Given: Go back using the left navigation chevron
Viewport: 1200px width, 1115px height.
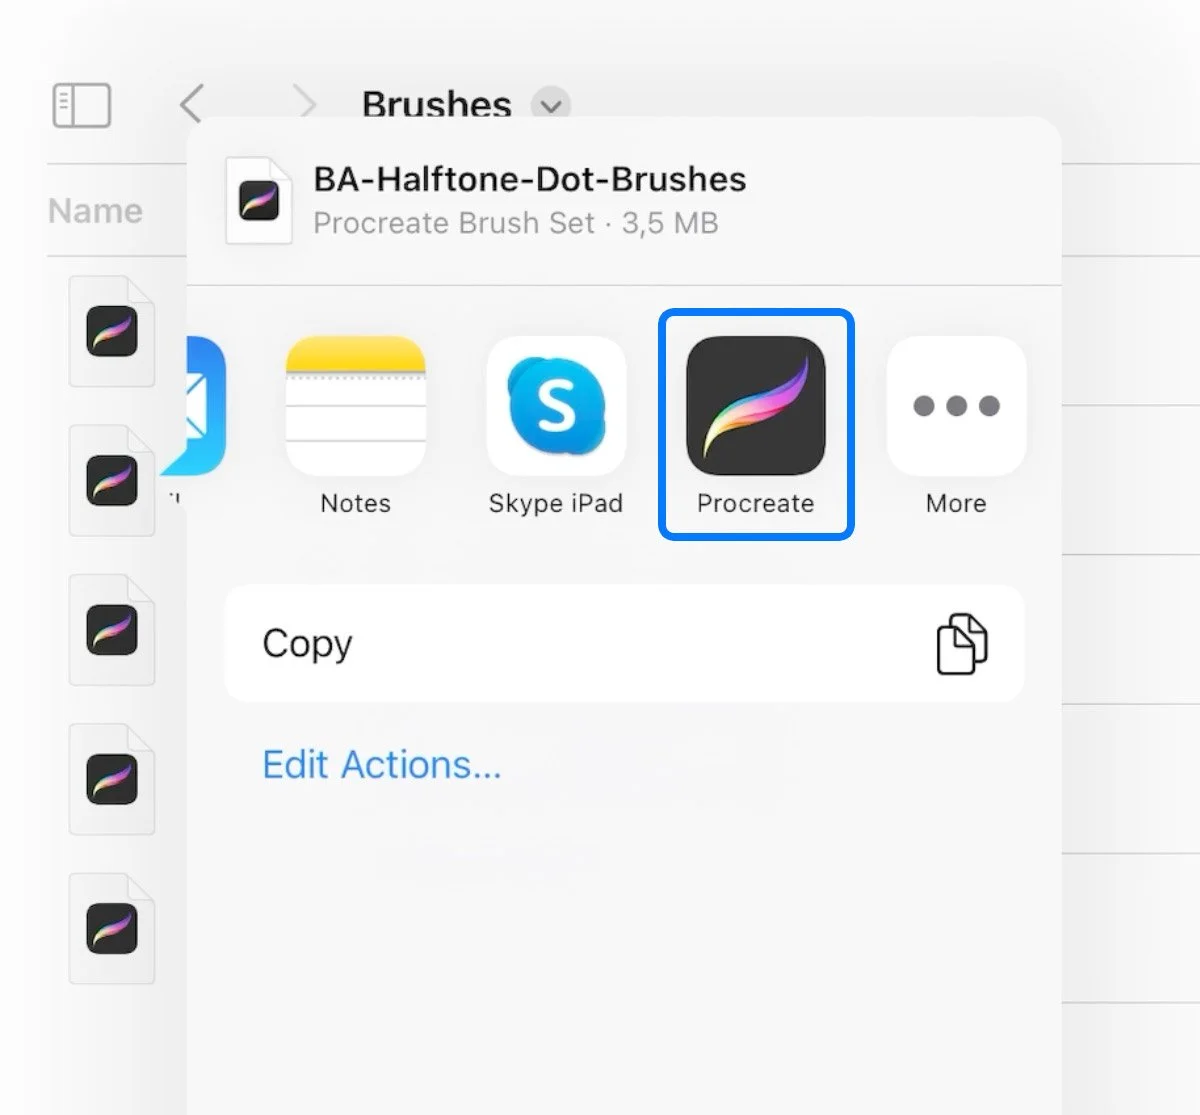Looking at the screenshot, I should [x=191, y=103].
